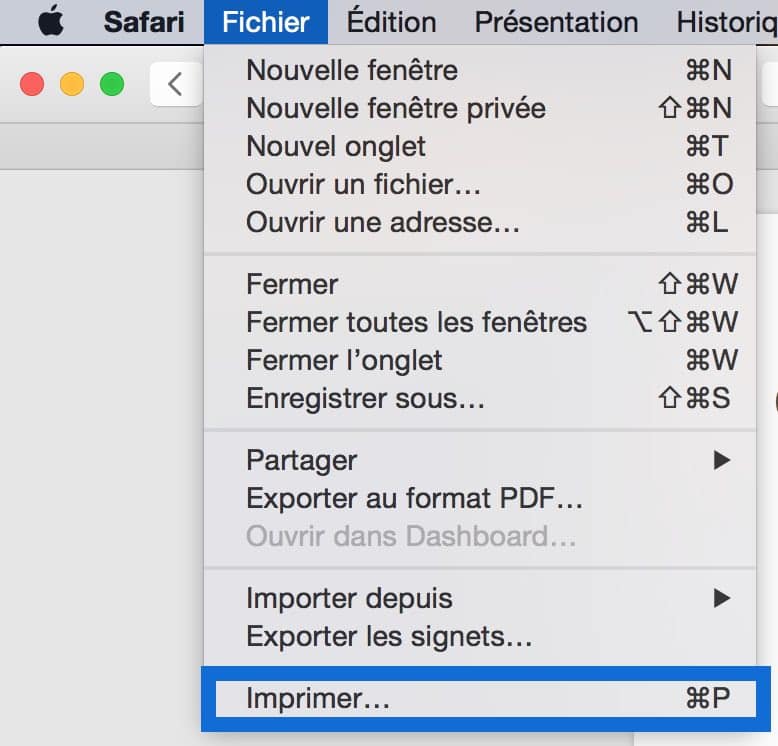Screen dimensions: 778x746
Task: Choose Exporter au format PDF…
Action: tap(480, 498)
